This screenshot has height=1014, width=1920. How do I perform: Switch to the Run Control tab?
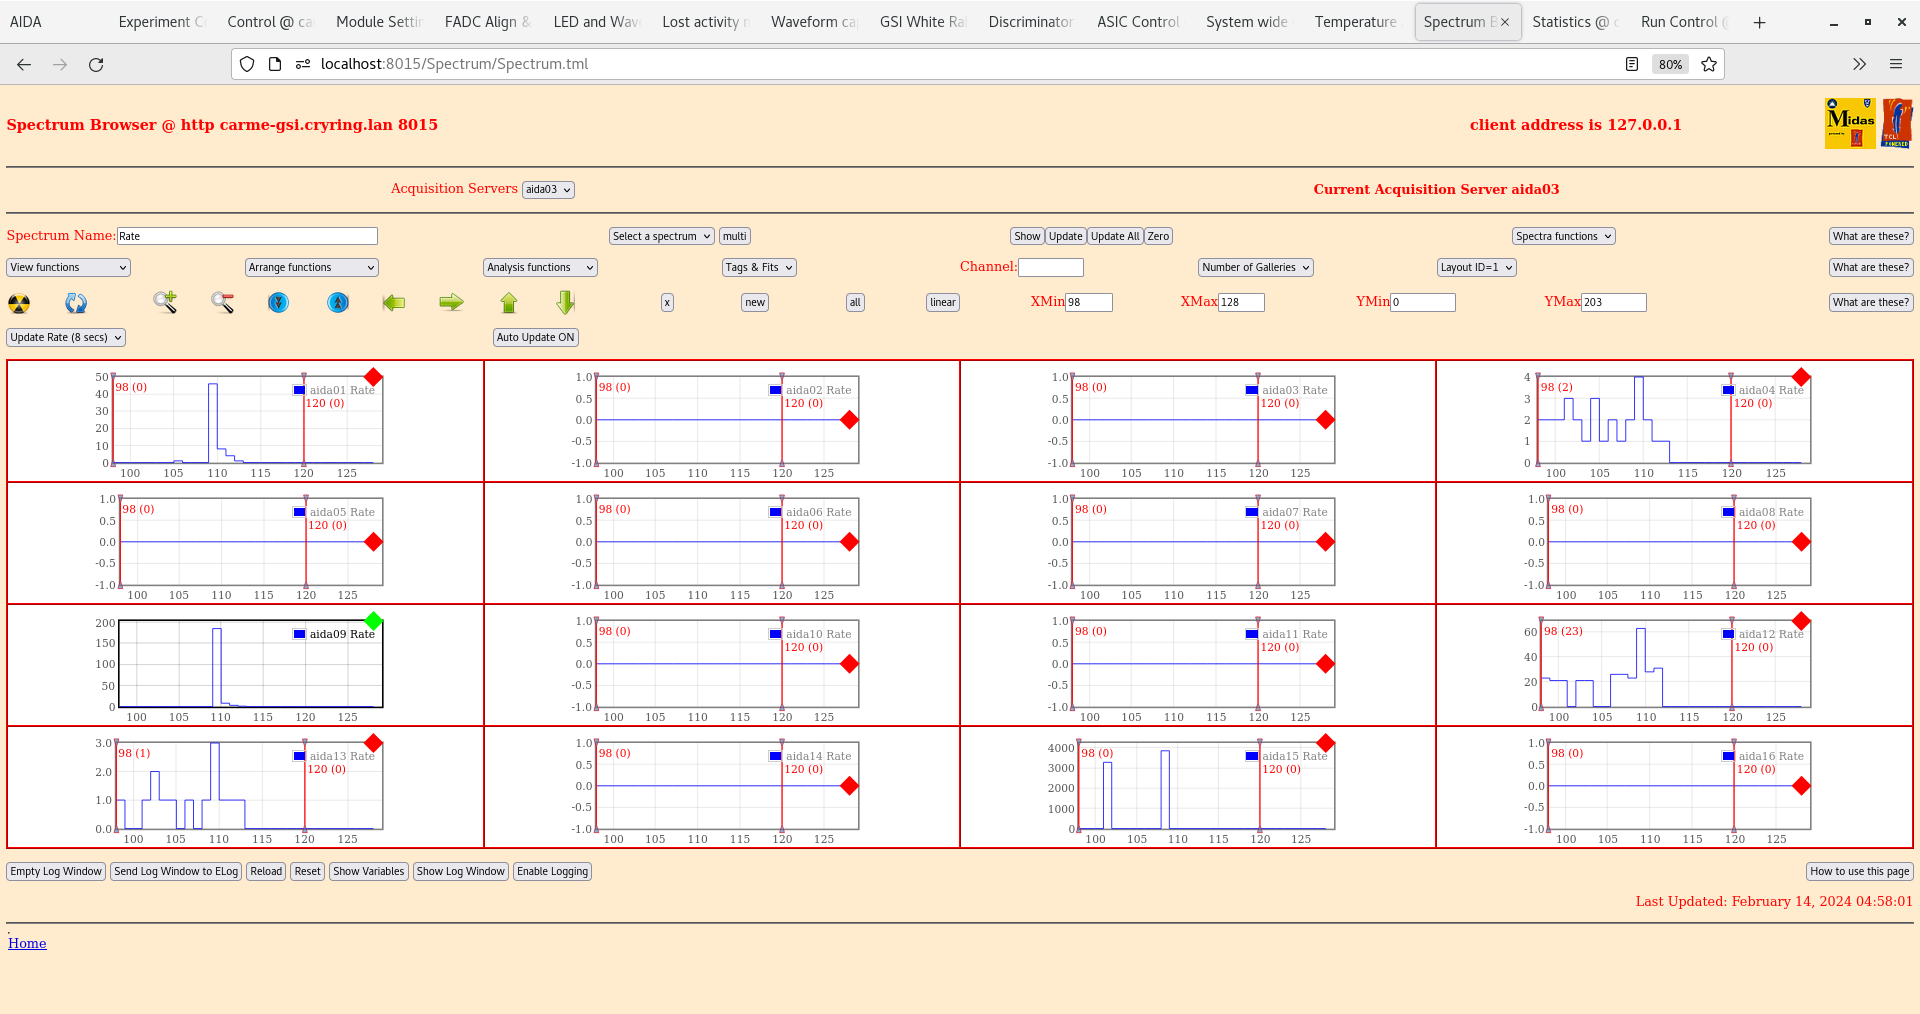[x=1683, y=21]
